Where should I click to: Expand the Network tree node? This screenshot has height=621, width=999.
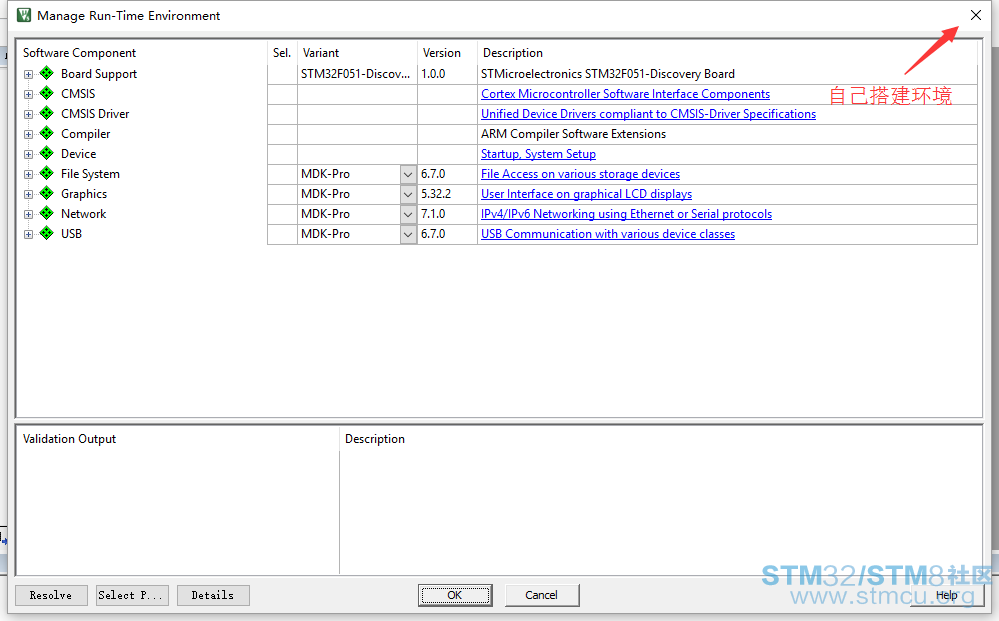pos(28,215)
